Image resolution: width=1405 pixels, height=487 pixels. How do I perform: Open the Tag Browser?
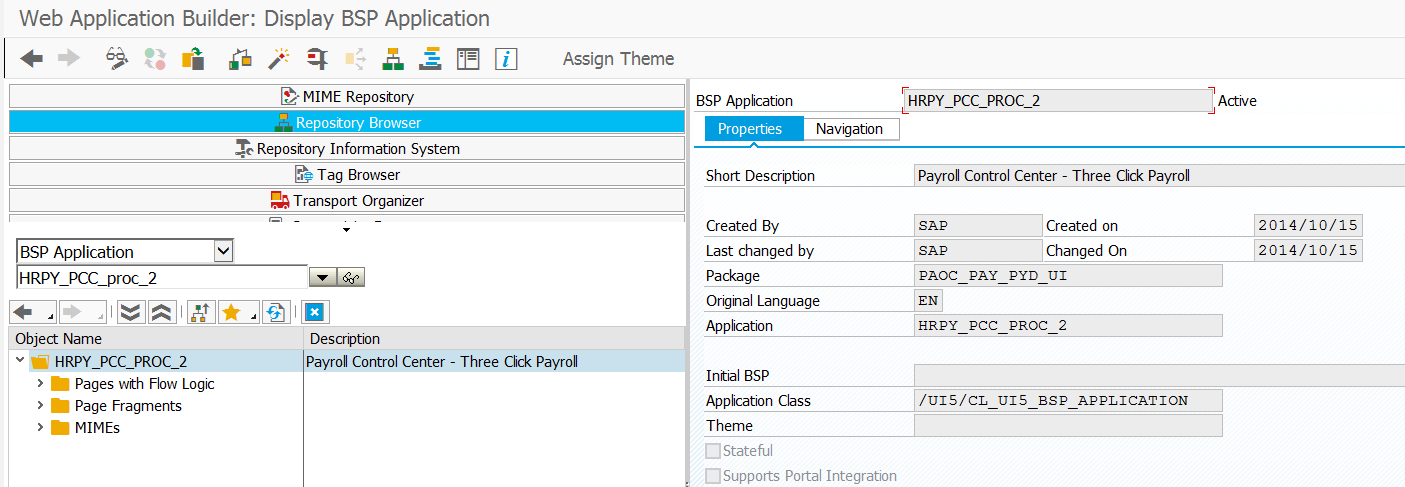[x=347, y=175]
